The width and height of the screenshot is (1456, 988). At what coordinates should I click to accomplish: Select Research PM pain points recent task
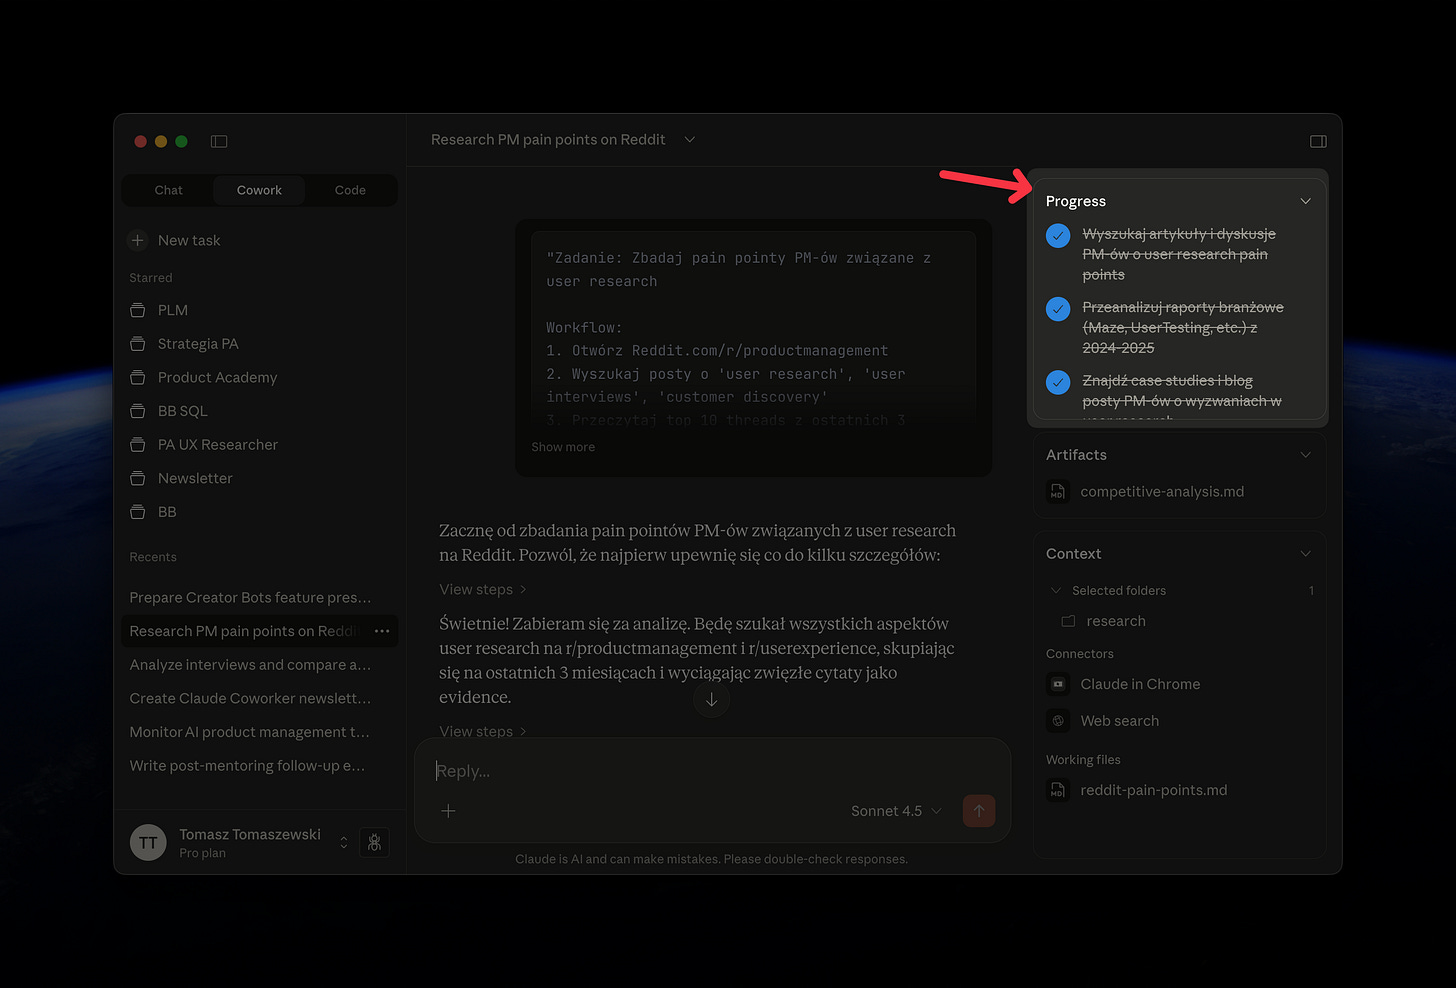click(x=243, y=631)
